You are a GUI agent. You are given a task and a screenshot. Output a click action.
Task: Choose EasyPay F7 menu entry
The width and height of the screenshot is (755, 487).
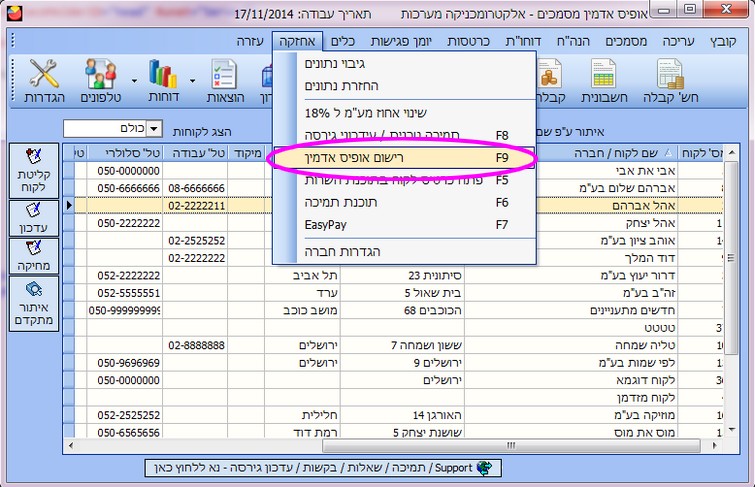coord(404,225)
